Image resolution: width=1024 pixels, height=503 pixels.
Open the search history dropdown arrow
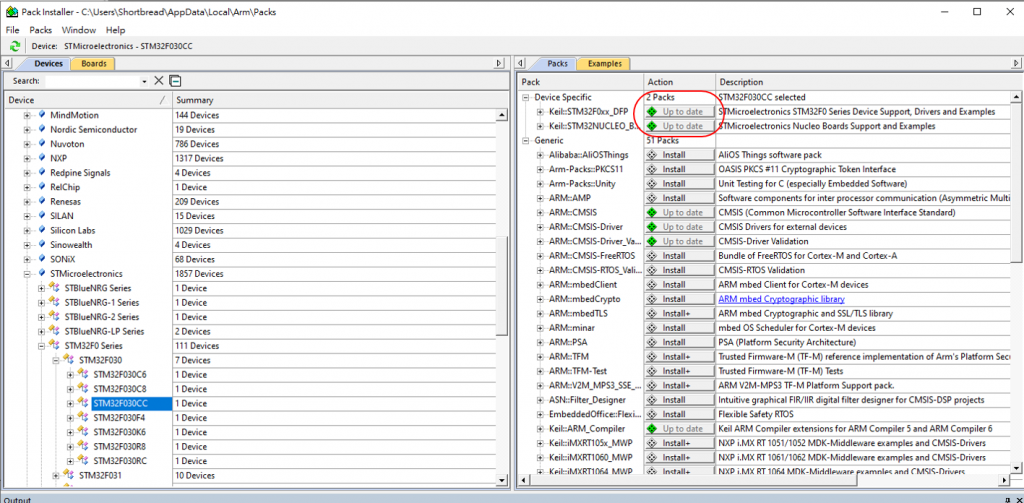(x=144, y=82)
